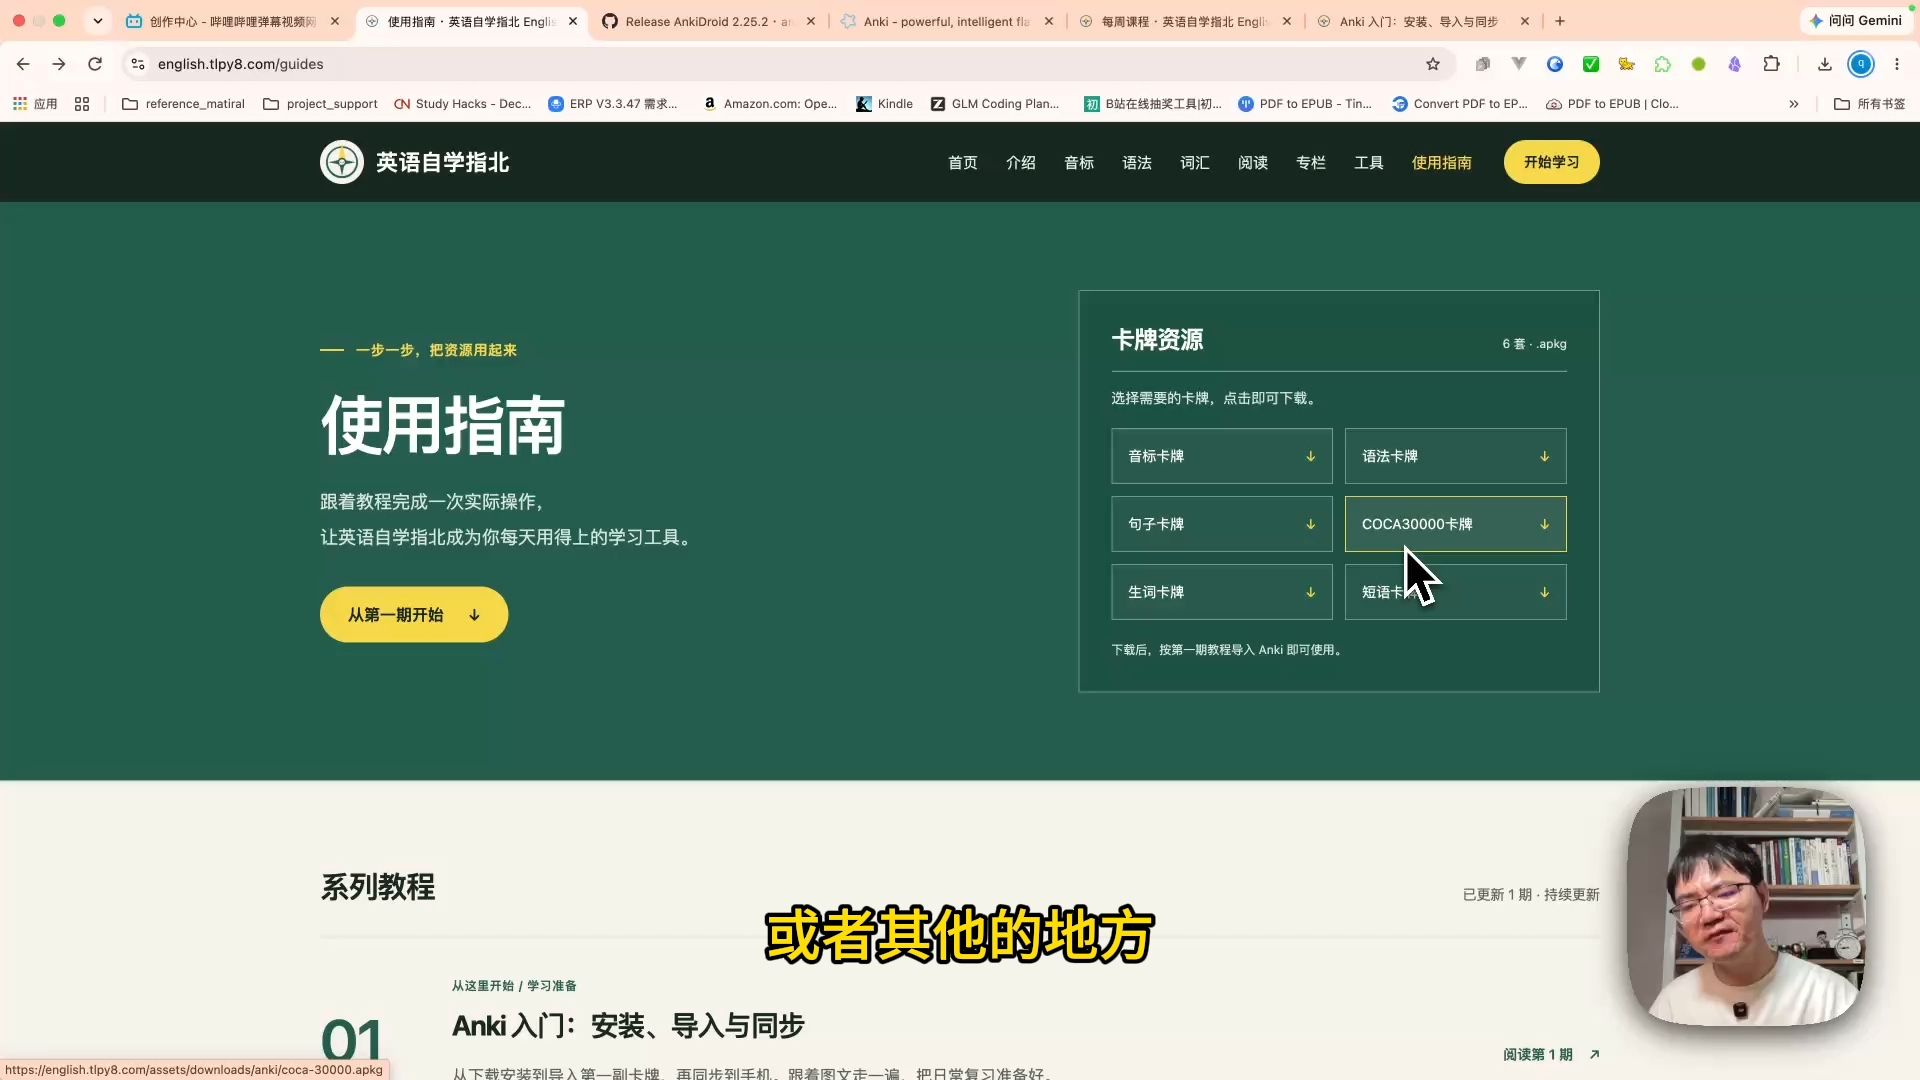Open the 所有书签 bookmarks folder
The height and width of the screenshot is (1080, 1920).
click(x=1870, y=104)
